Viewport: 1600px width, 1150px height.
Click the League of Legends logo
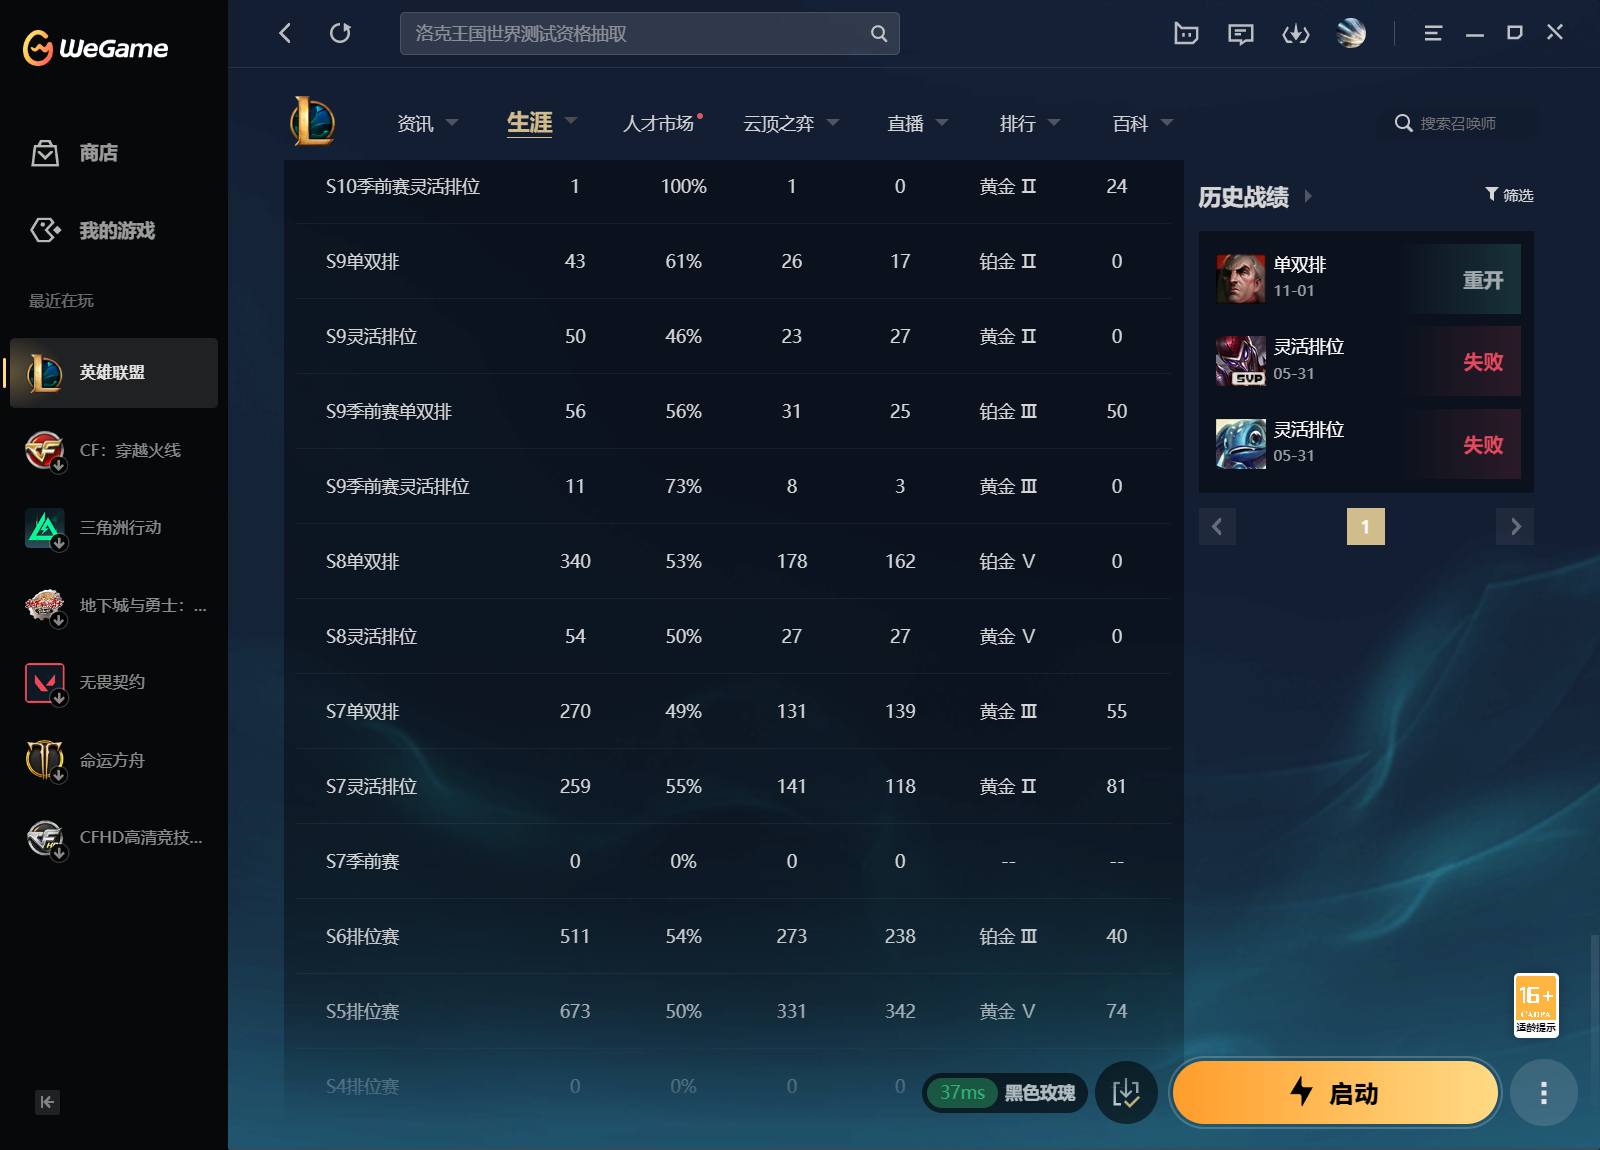[313, 121]
